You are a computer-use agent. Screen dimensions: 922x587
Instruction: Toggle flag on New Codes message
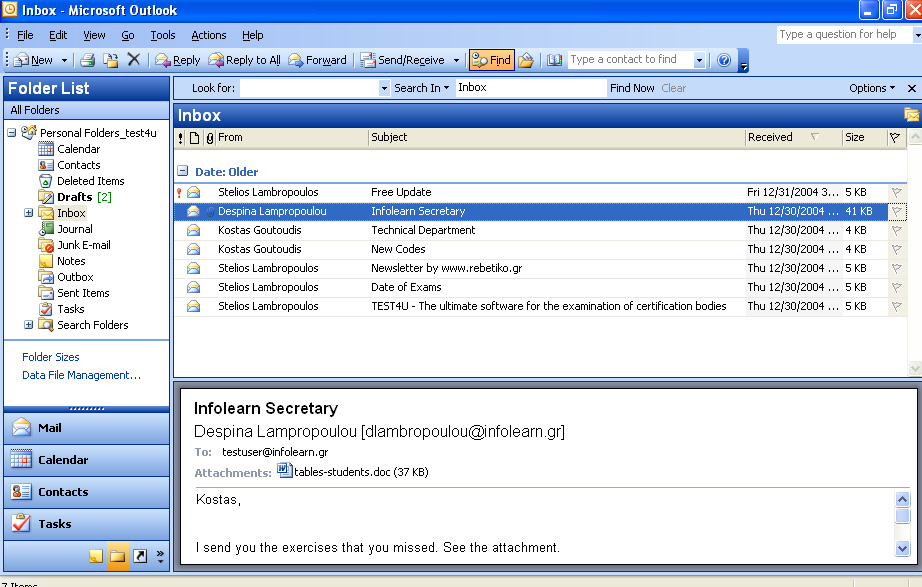tap(896, 249)
